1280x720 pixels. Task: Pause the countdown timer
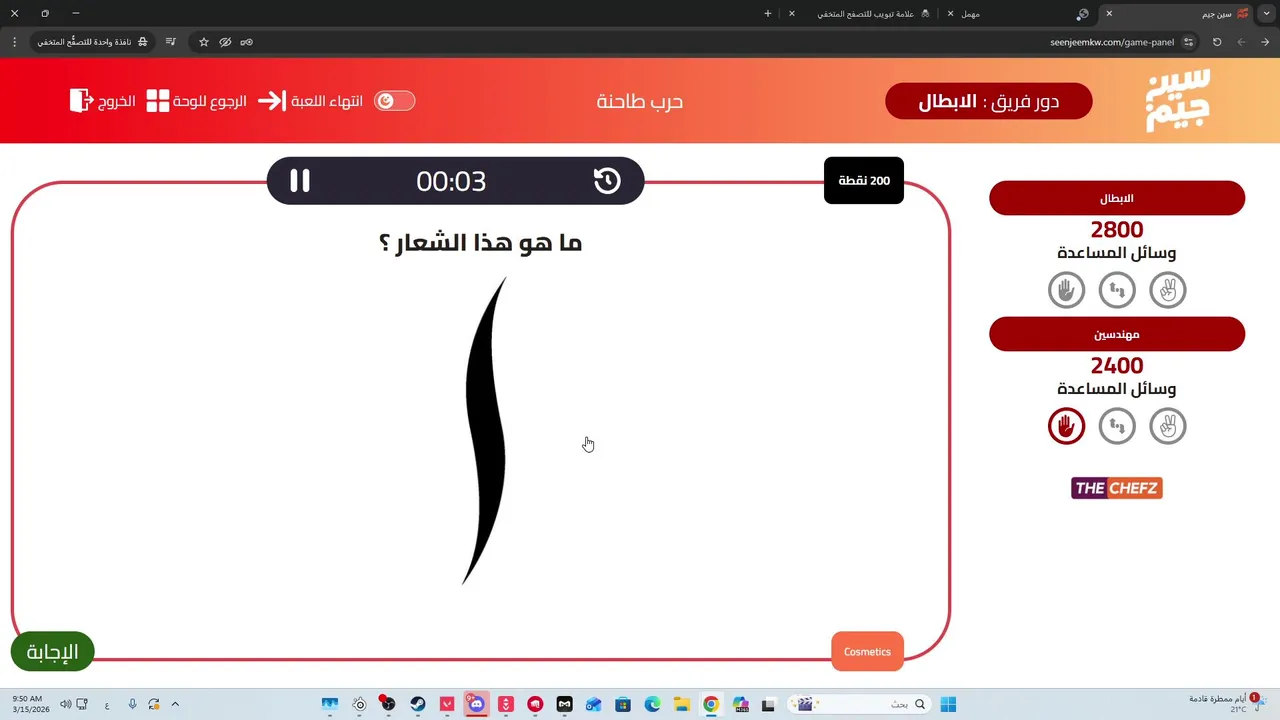[300, 181]
